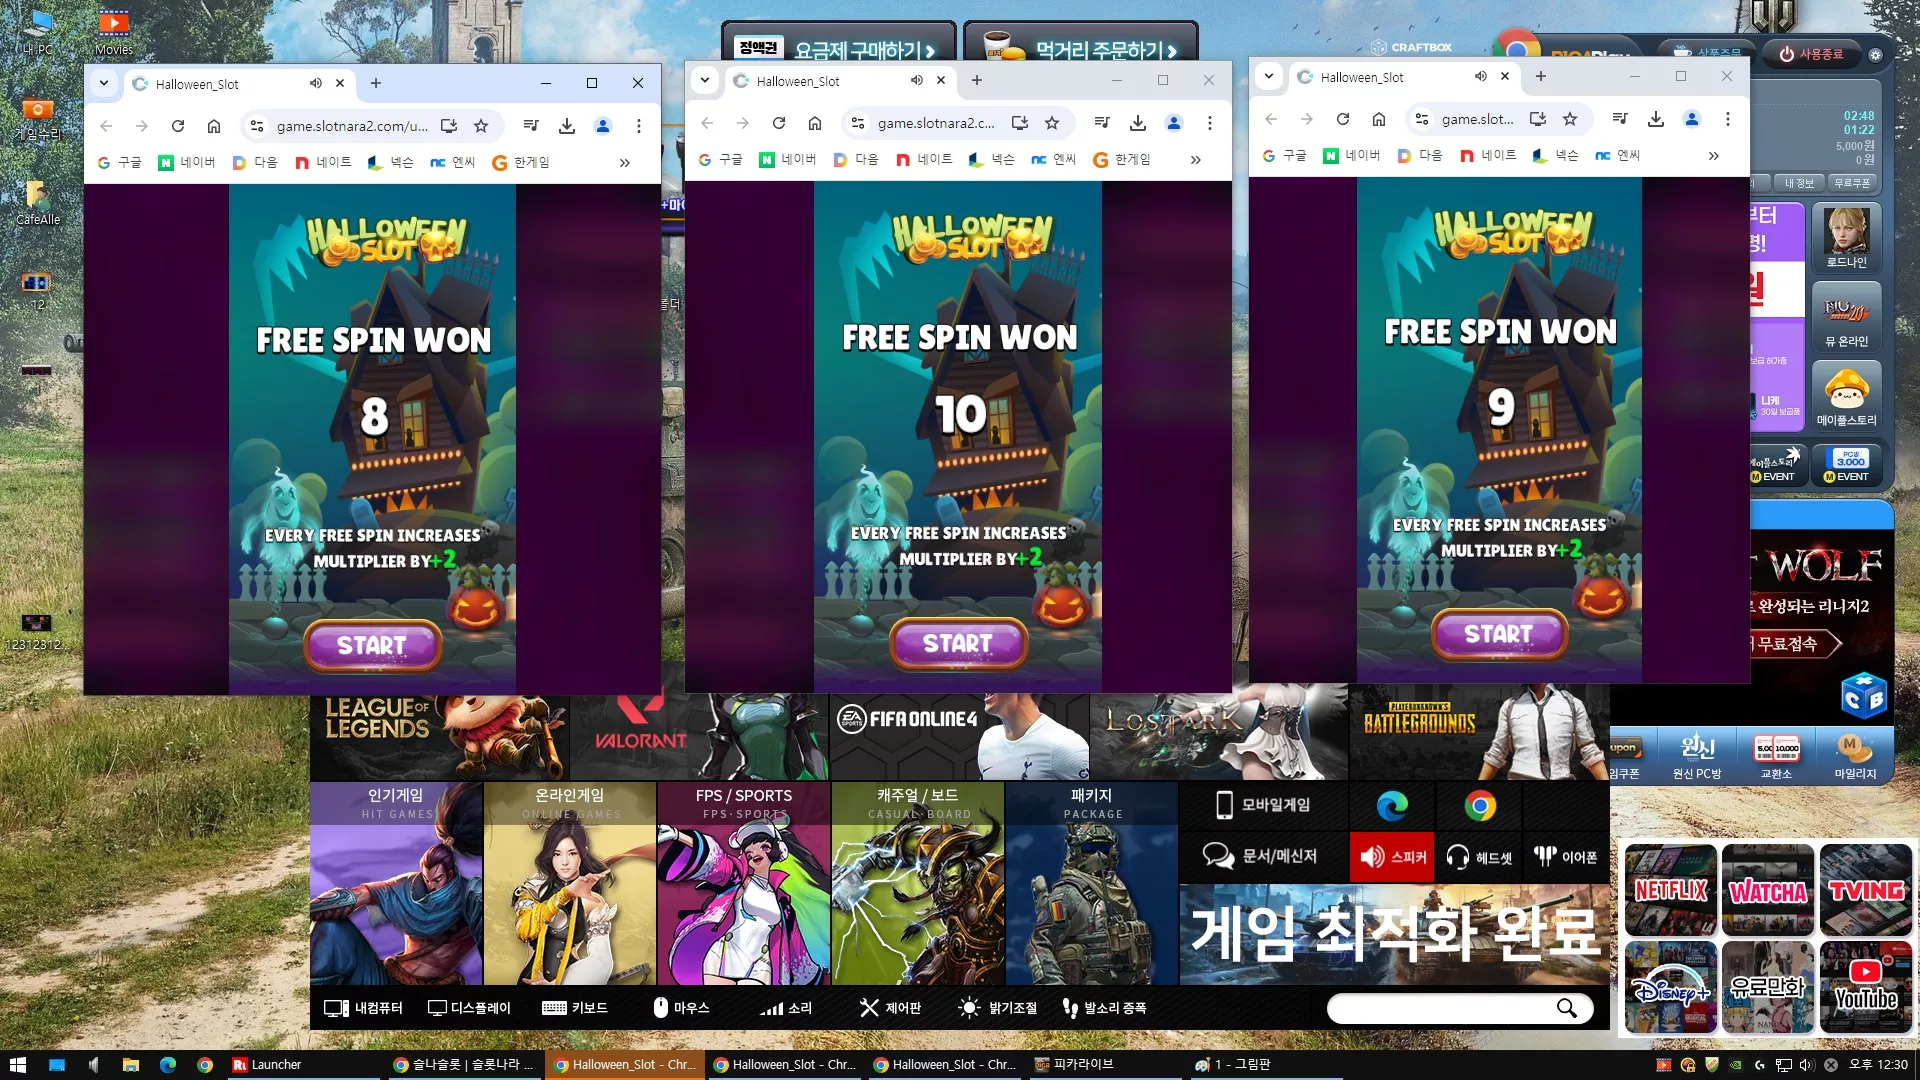This screenshot has width=1920, height=1080.
Task: Click the home icon in the right Chrome window
Action: pyautogui.click(x=1379, y=119)
